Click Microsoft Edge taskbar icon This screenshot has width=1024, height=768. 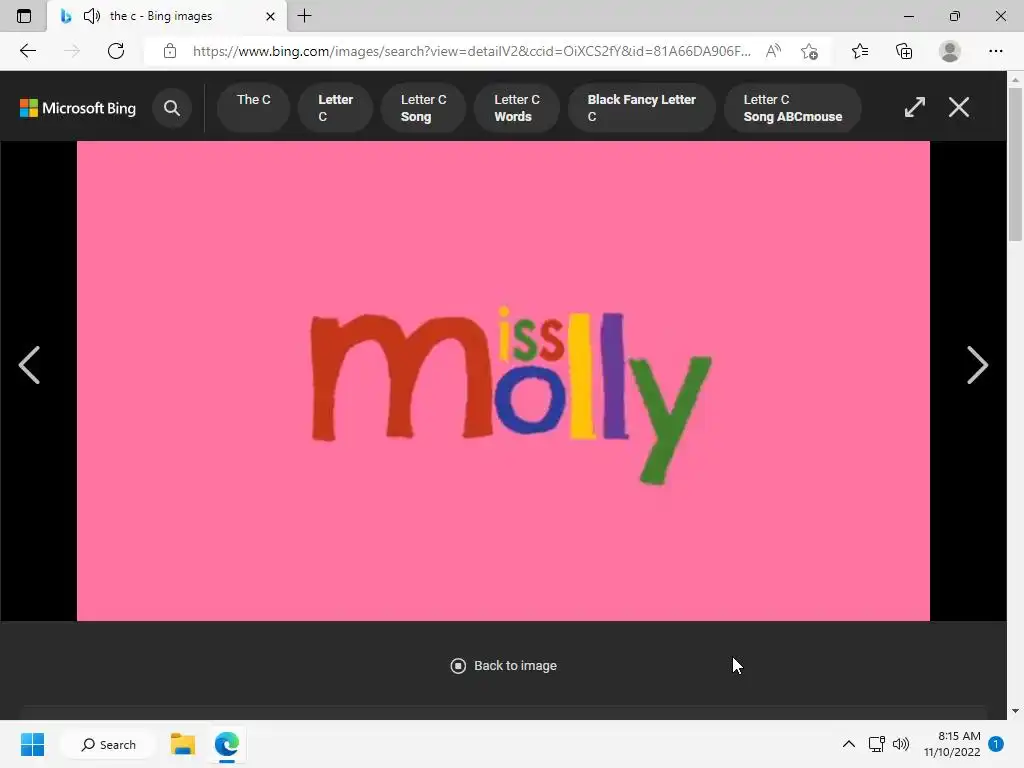click(227, 744)
